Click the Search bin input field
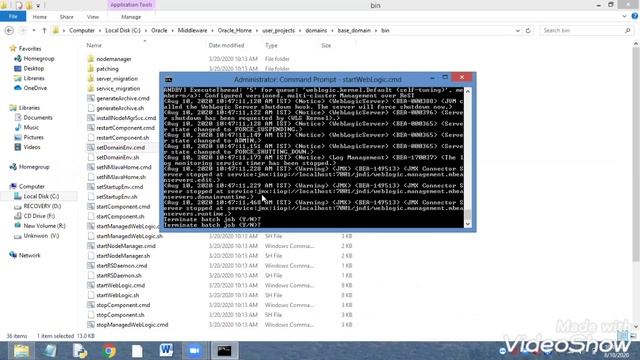 582,31
